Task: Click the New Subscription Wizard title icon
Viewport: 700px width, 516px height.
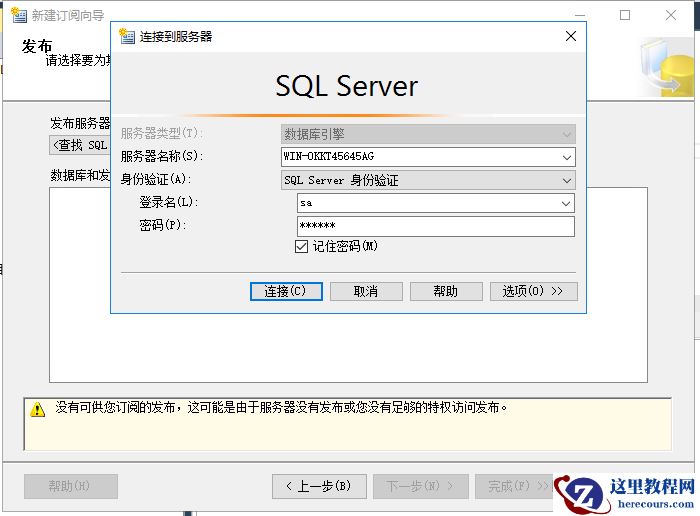Action: [x=19, y=15]
